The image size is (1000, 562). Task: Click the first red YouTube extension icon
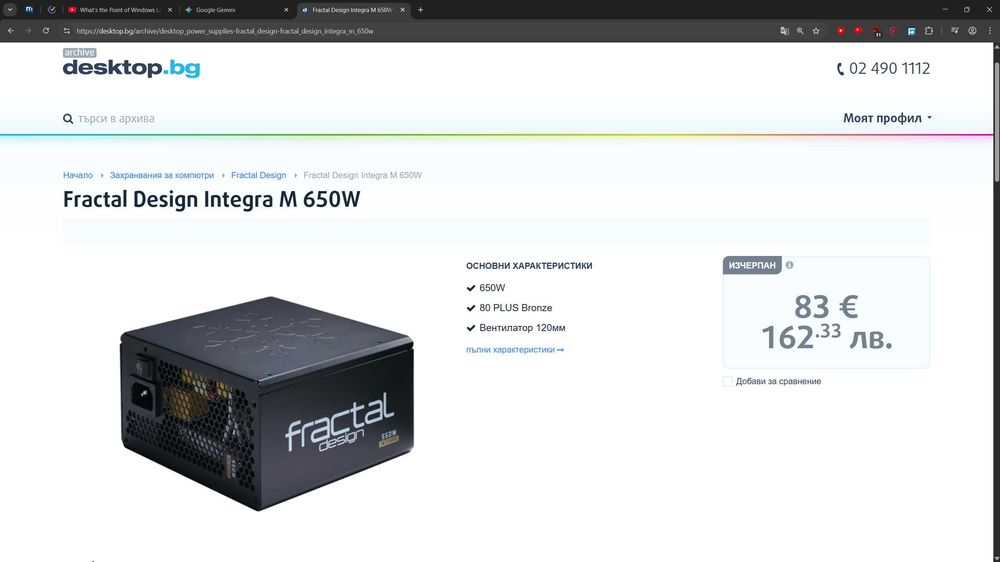tap(841, 31)
